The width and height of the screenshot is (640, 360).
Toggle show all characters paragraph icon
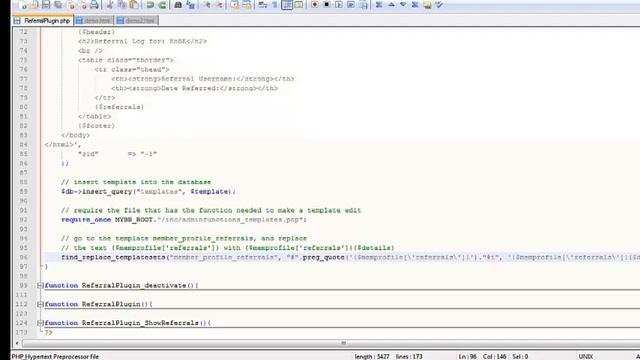pos(275,5)
